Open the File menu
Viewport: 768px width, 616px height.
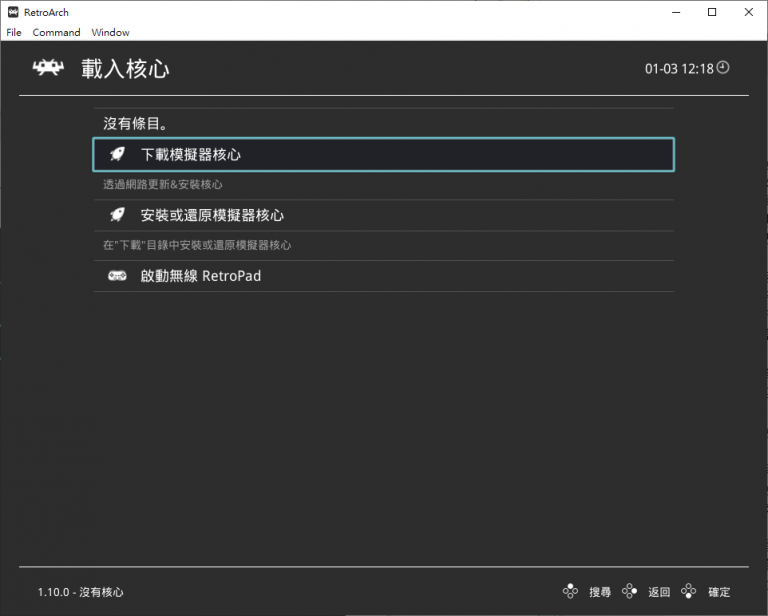(x=14, y=32)
